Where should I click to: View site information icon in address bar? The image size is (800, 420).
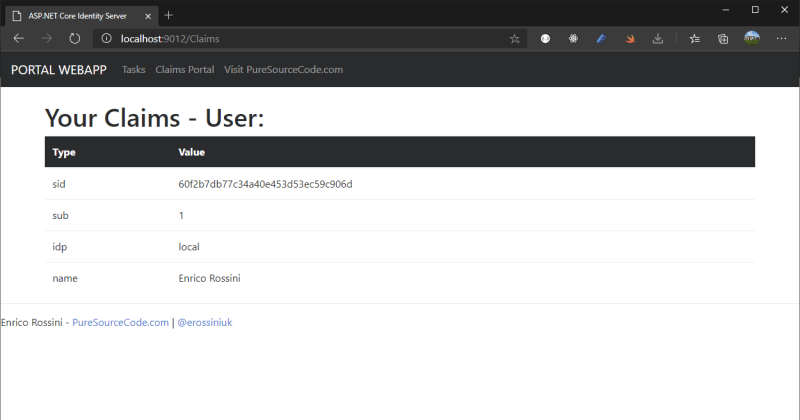[106, 39]
